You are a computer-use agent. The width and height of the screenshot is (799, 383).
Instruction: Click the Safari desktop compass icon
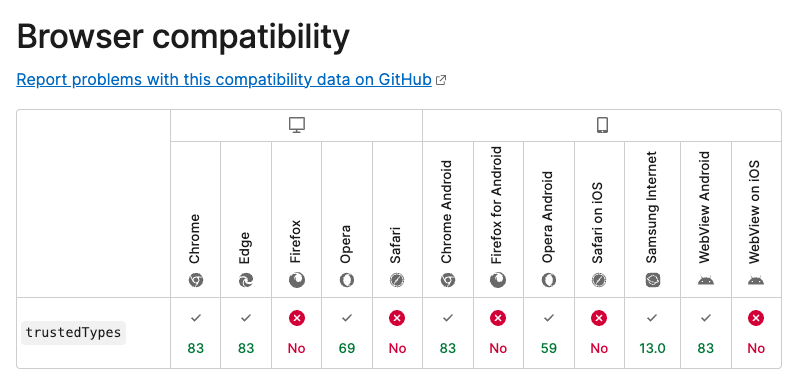(397, 280)
